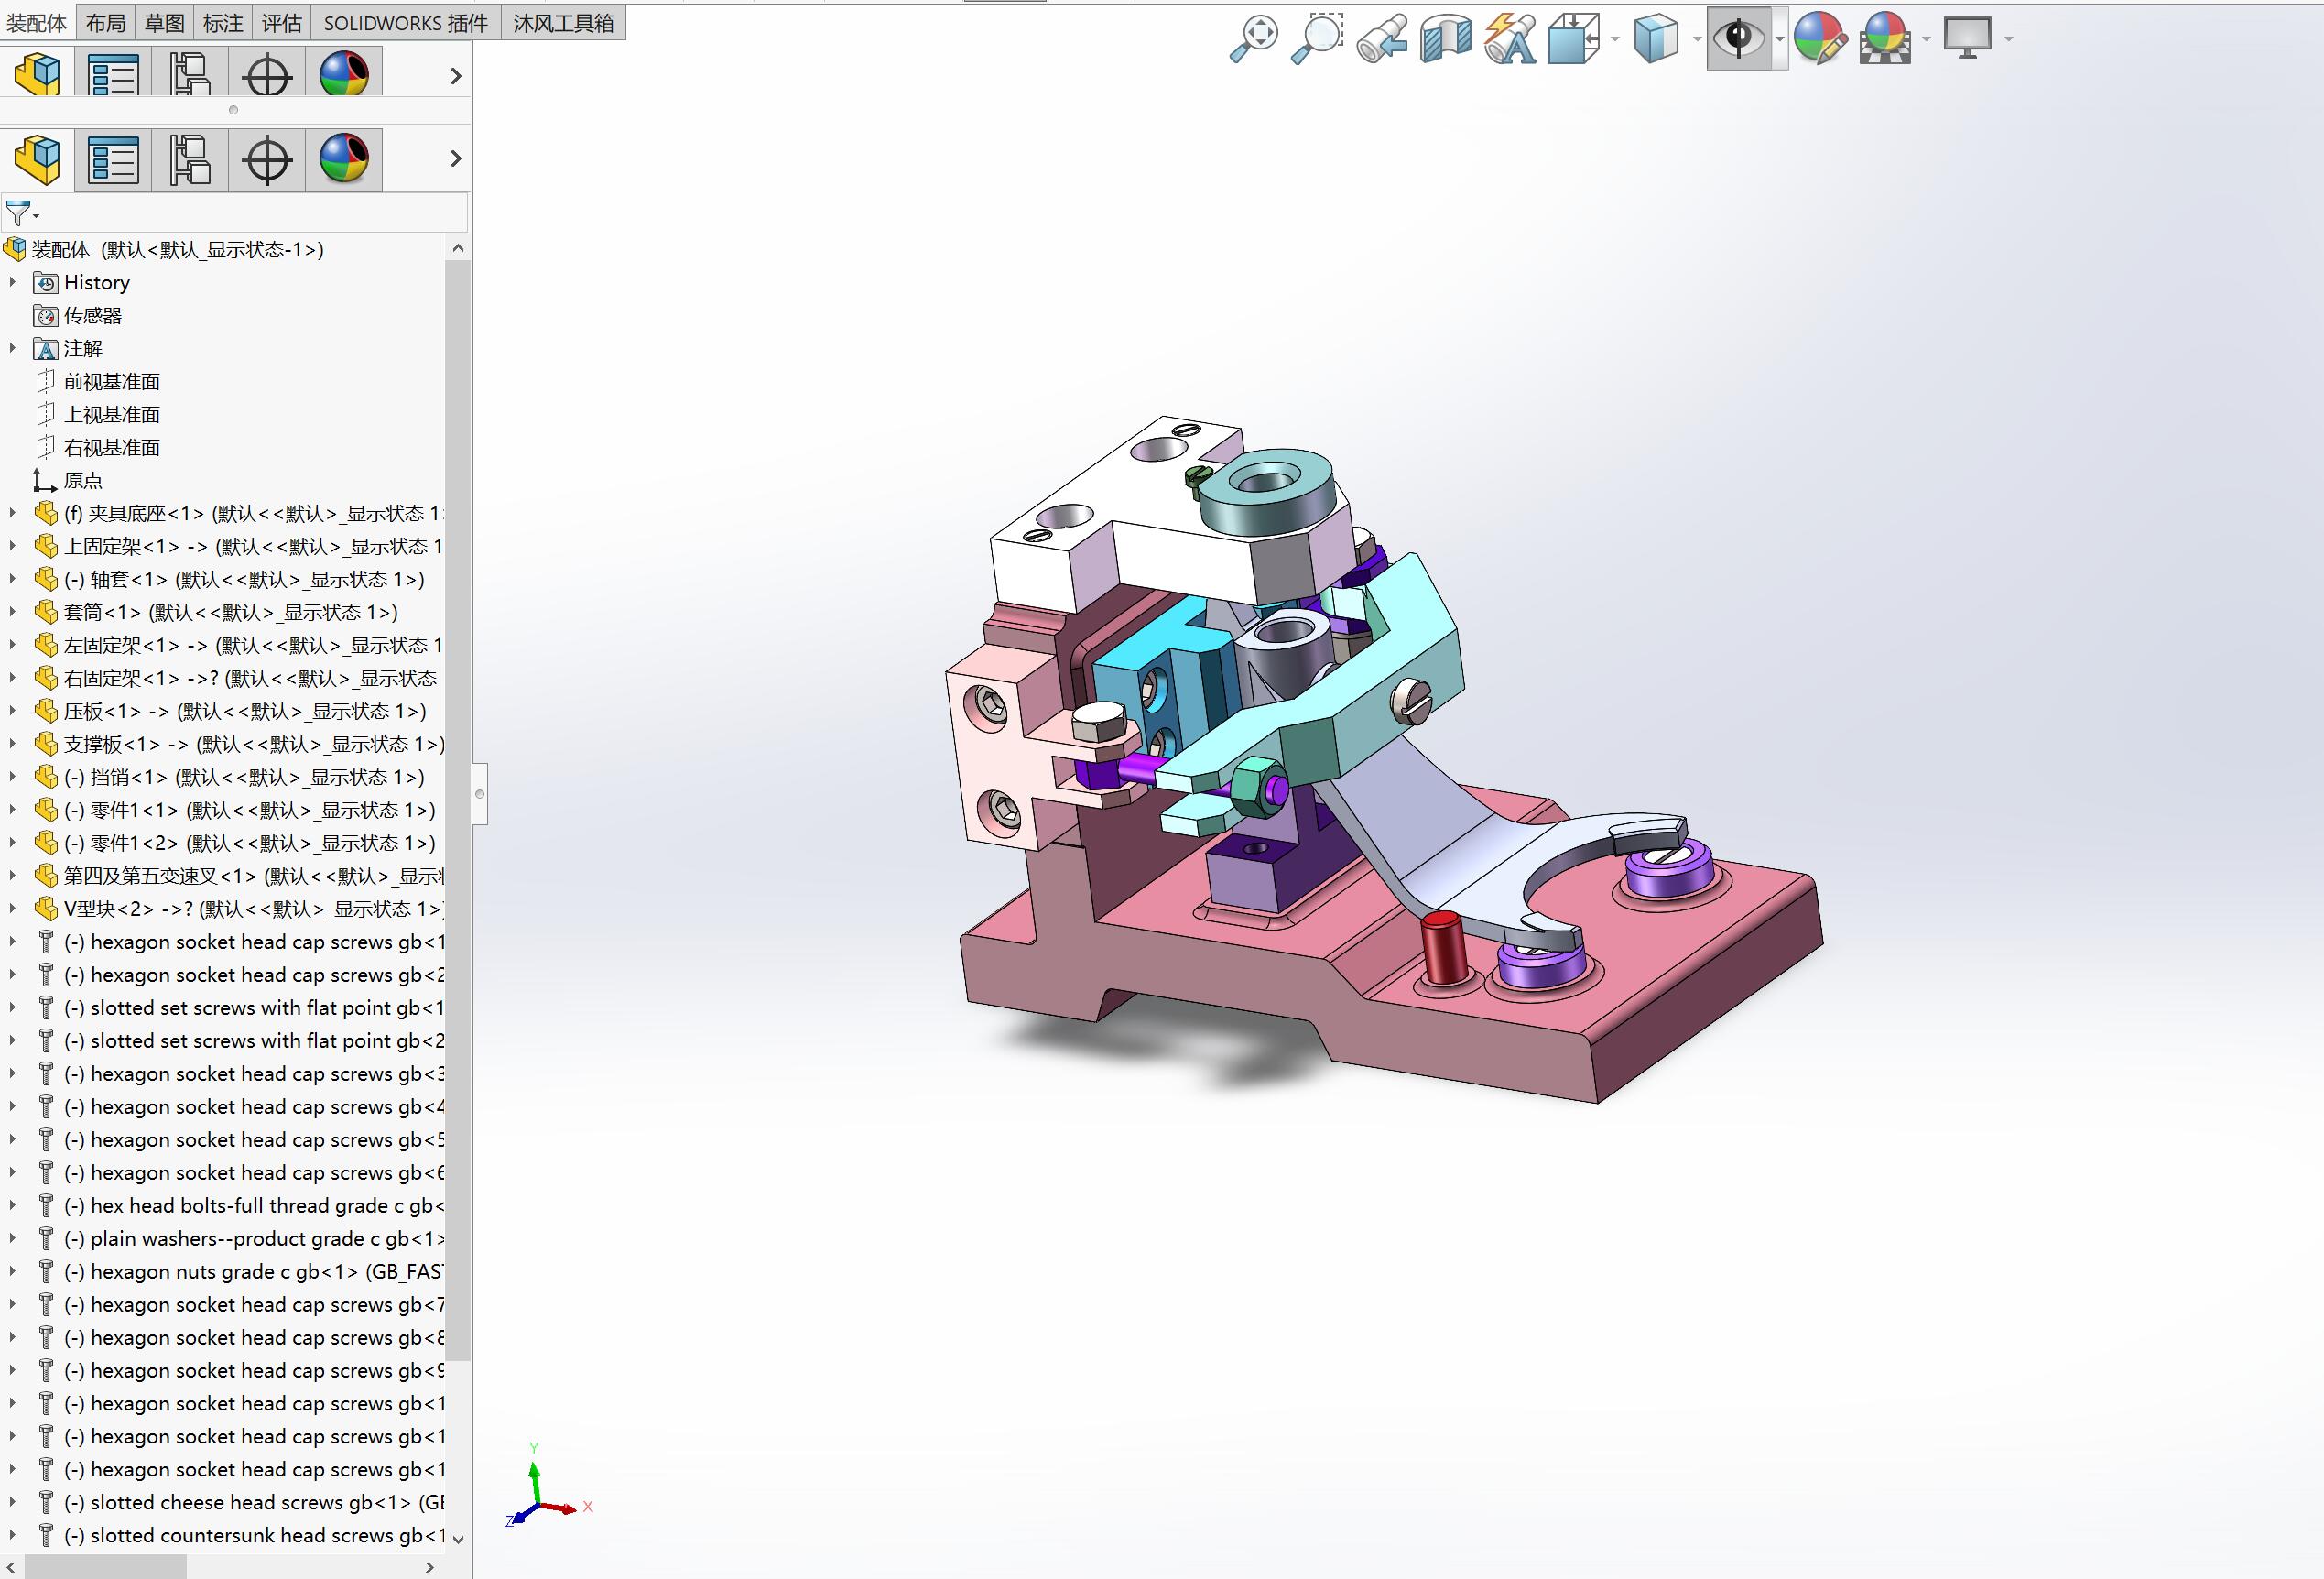Click the 第四及第五变速叉<1> part icon
Image resolution: width=2324 pixels, height=1579 pixels.
[45, 877]
